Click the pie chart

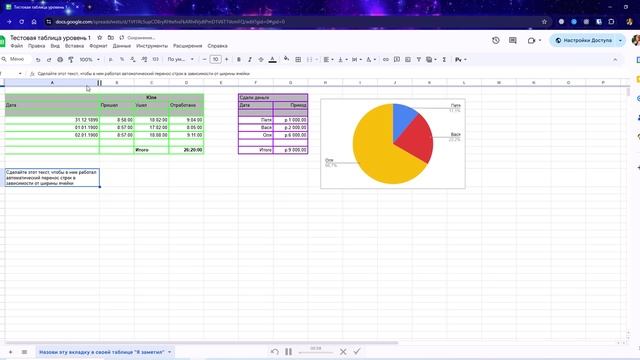393,144
